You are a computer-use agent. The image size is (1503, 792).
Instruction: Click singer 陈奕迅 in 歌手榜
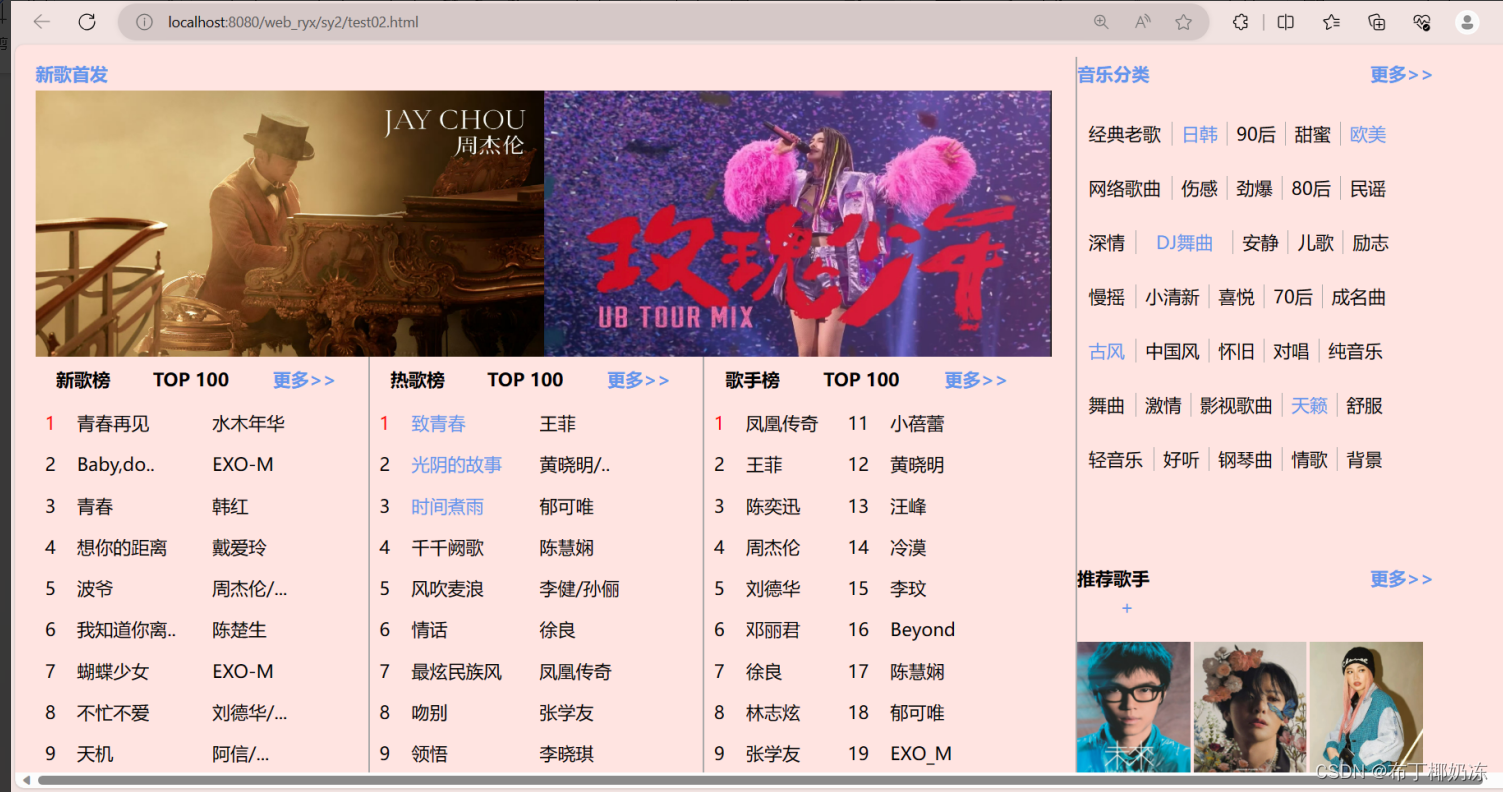[773, 507]
